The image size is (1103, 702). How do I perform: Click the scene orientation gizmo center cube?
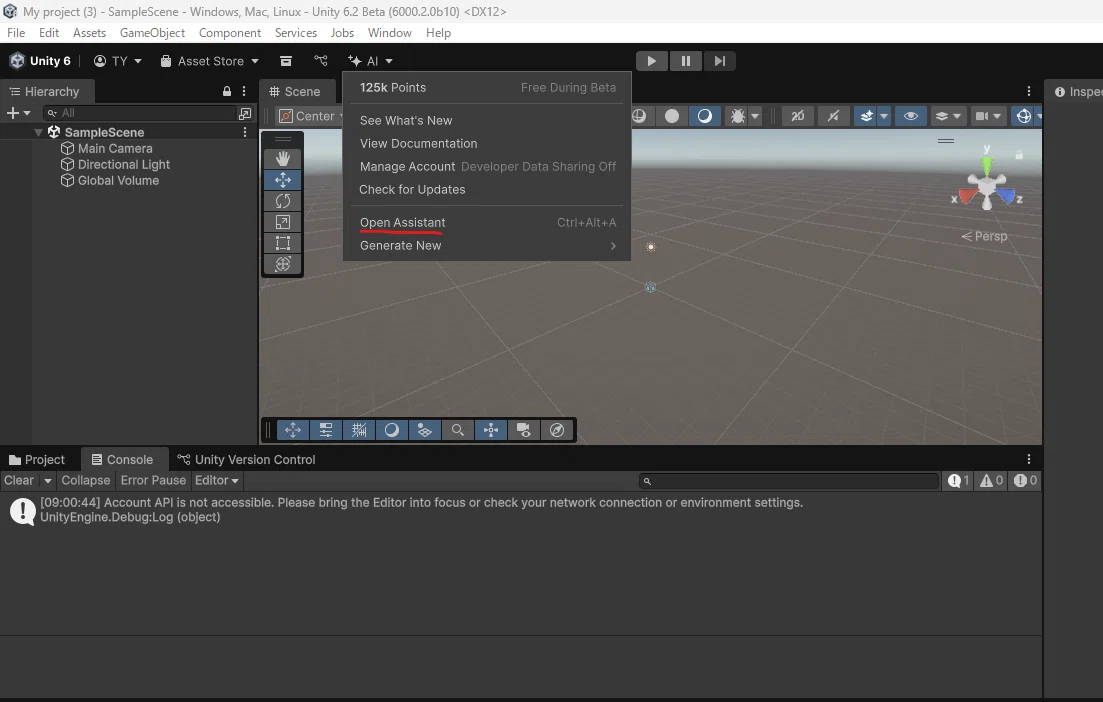tap(987, 186)
